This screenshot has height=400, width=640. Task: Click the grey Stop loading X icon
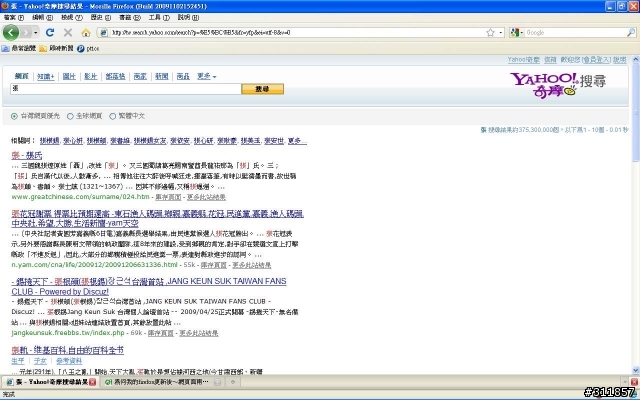coord(68,32)
